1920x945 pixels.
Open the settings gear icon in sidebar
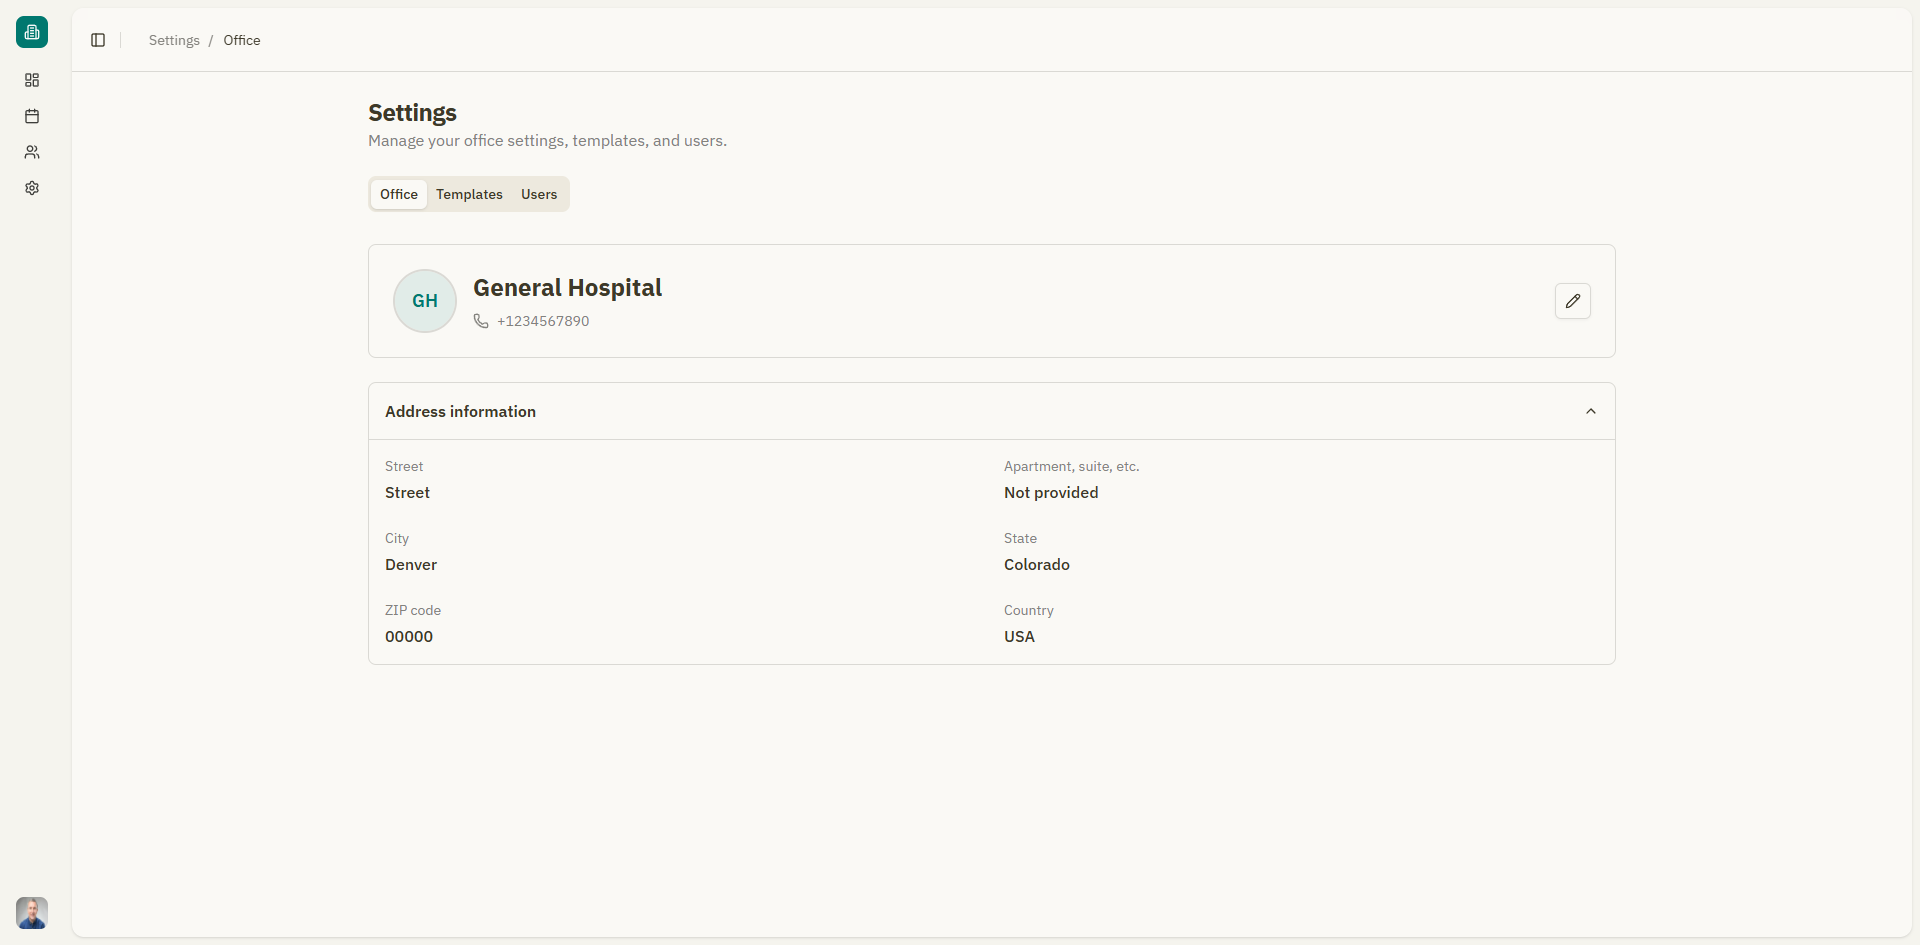32,188
